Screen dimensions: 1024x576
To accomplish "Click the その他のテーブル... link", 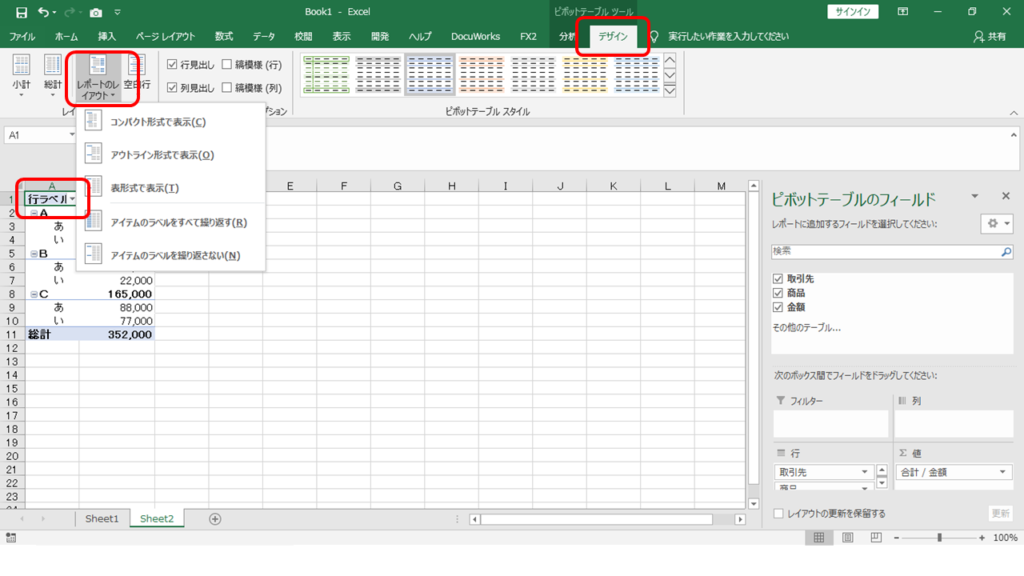I will click(x=807, y=328).
